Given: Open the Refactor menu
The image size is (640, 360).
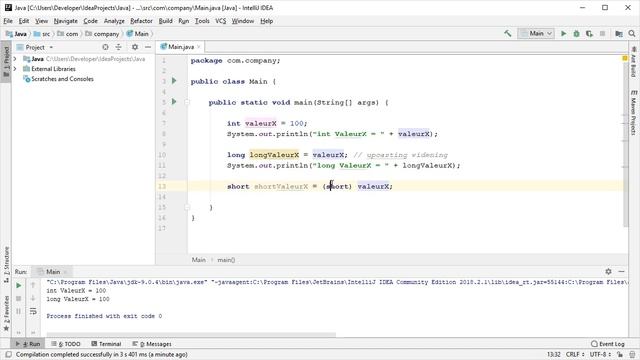Looking at the screenshot, I should coord(141,21).
